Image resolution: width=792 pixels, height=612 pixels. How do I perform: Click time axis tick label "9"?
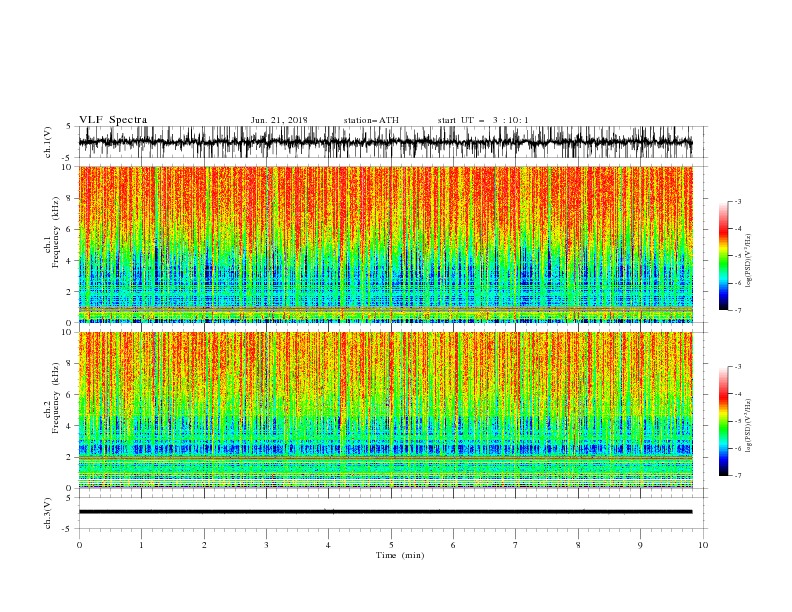640,545
